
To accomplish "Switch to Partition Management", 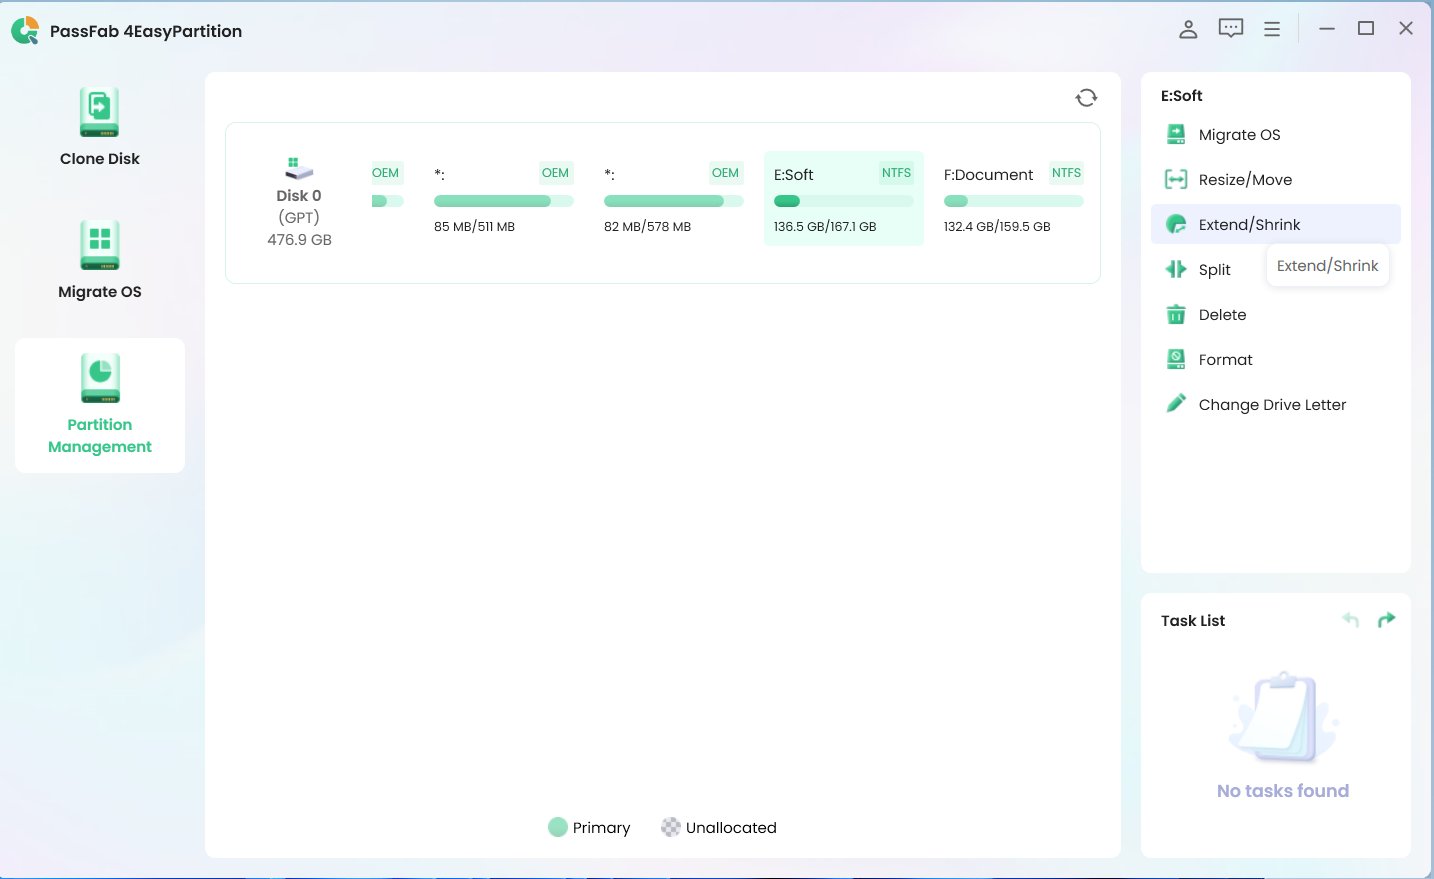I will click(99, 404).
